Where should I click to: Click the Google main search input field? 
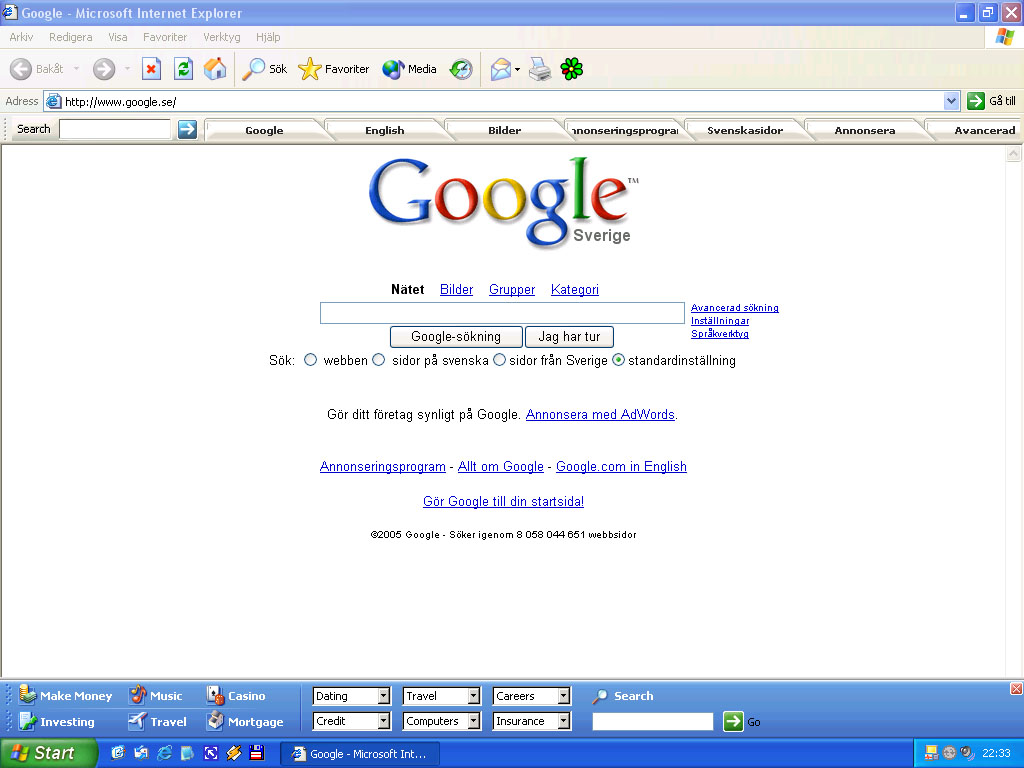pos(502,313)
